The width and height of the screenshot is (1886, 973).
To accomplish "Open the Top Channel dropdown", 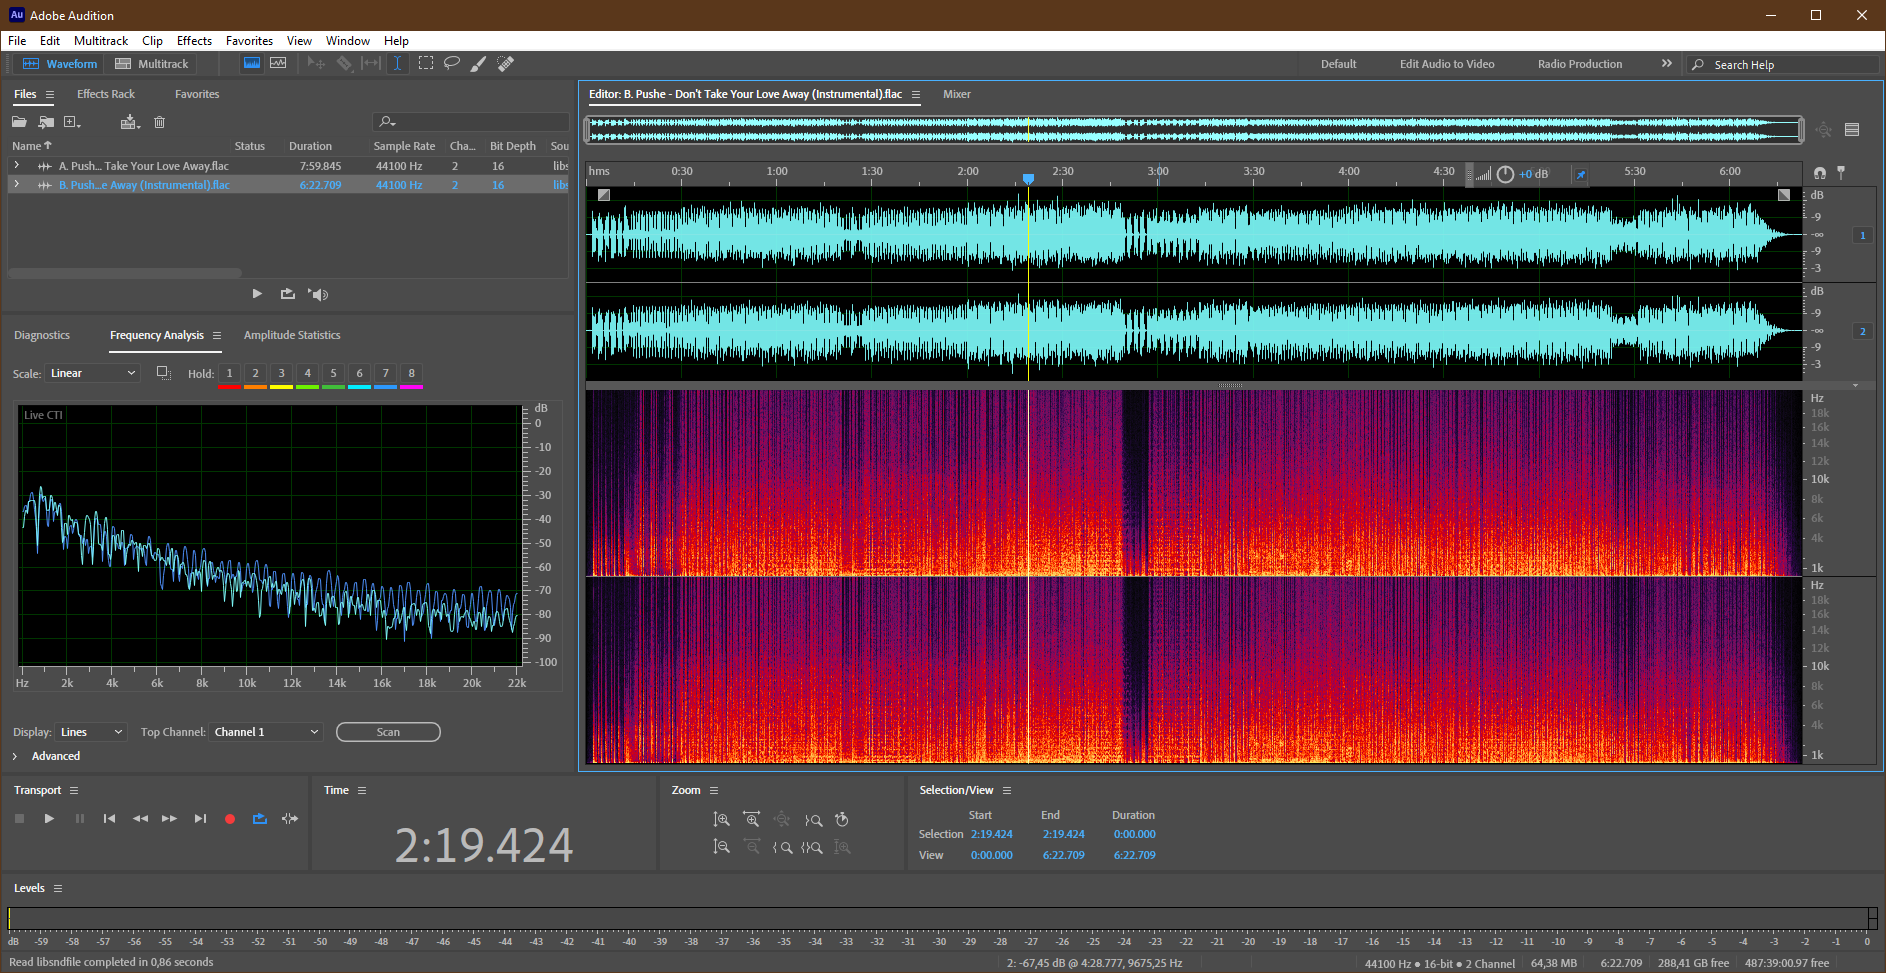I will coord(266,732).
